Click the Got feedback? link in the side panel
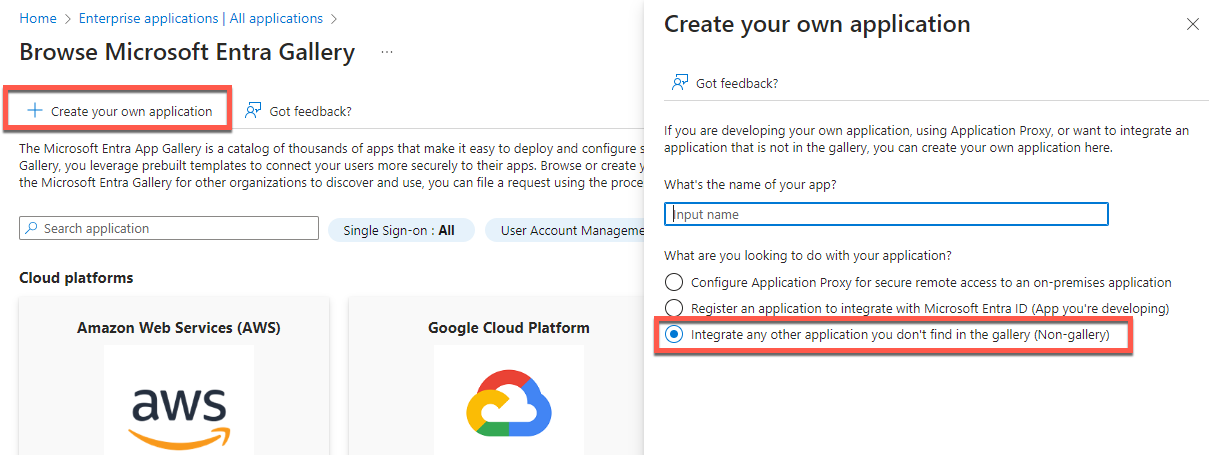 [737, 83]
